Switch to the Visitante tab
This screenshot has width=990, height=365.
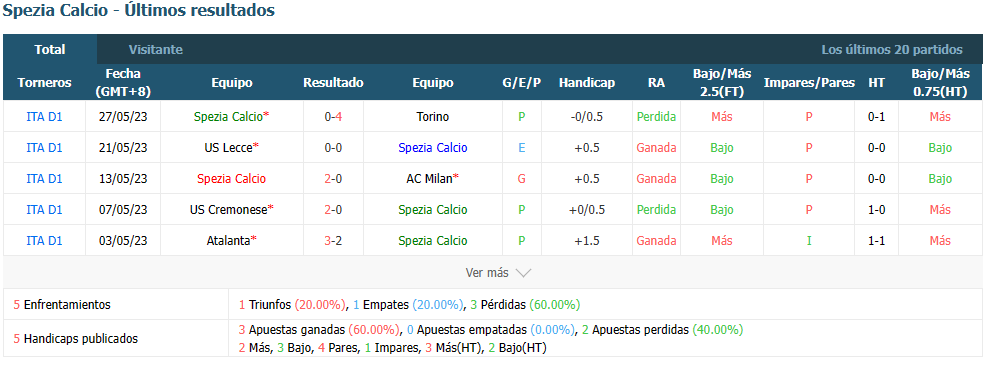click(155, 49)
